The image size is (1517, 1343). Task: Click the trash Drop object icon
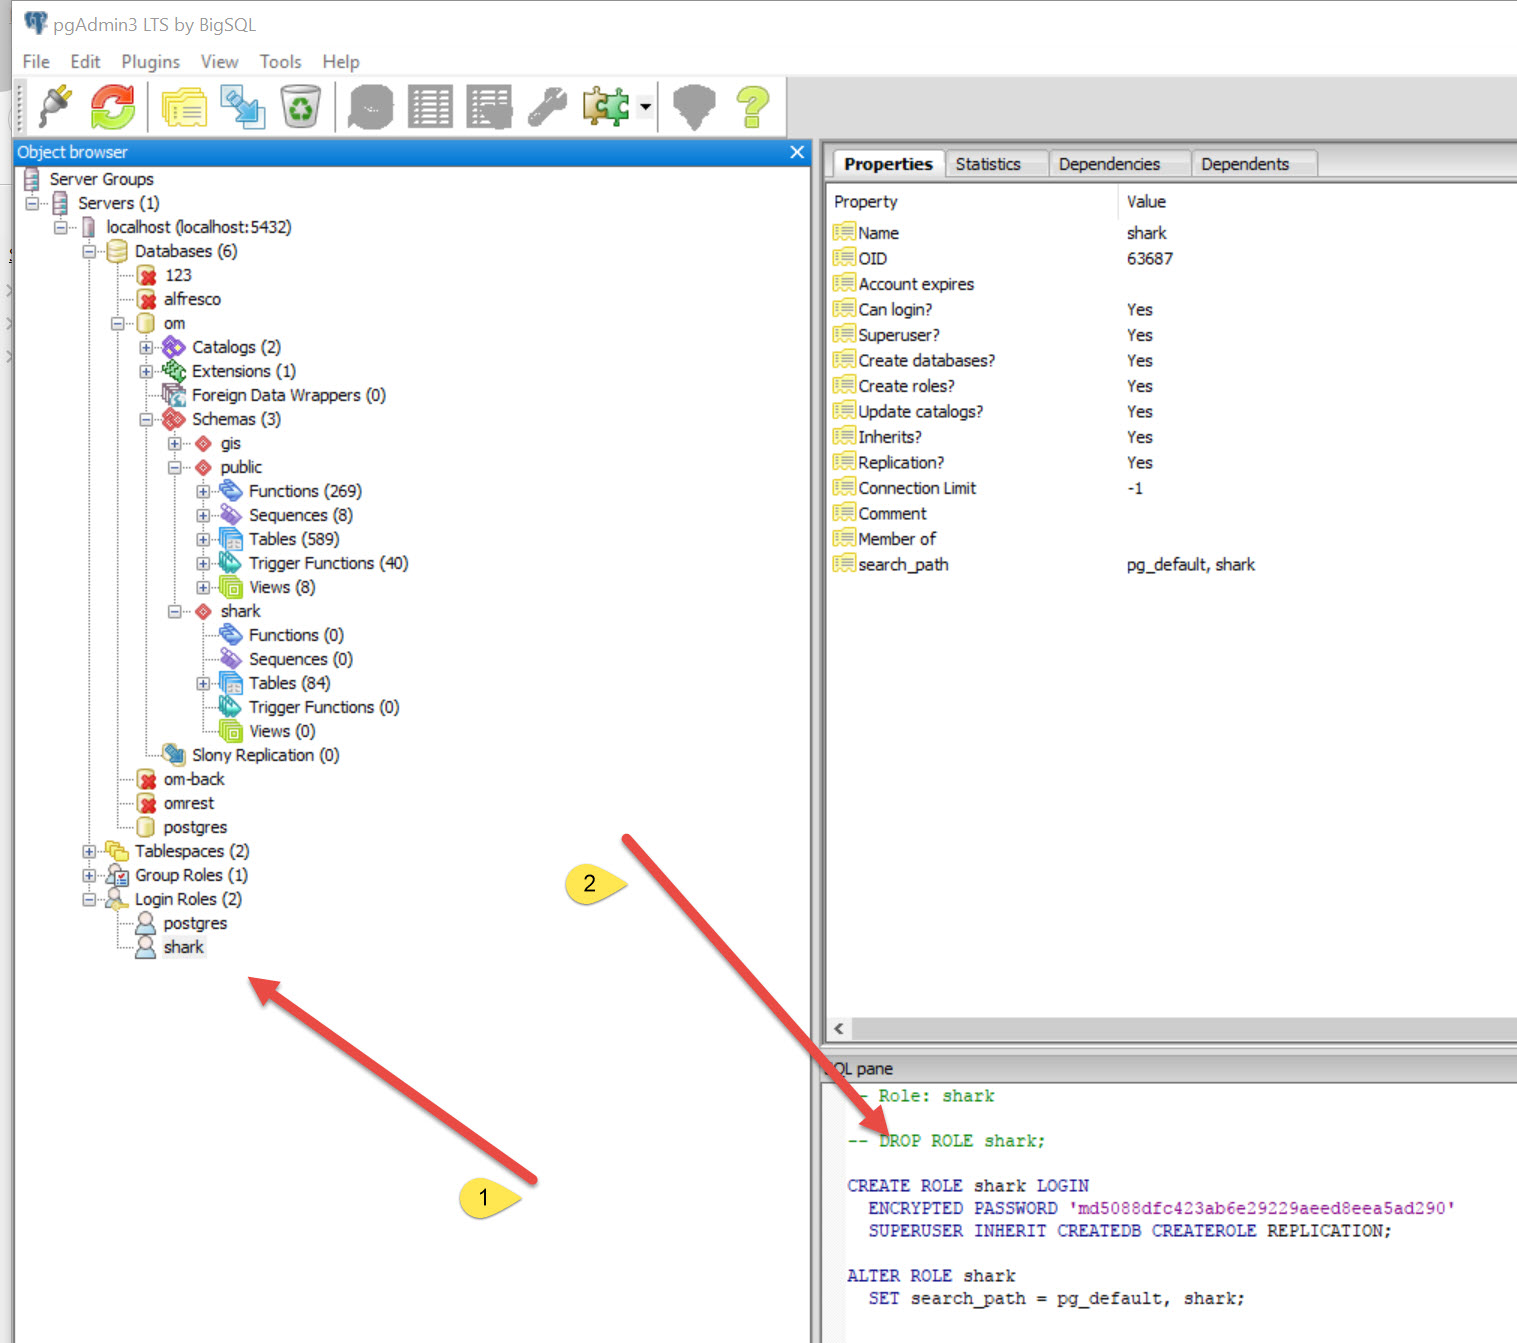pos(300,106)
